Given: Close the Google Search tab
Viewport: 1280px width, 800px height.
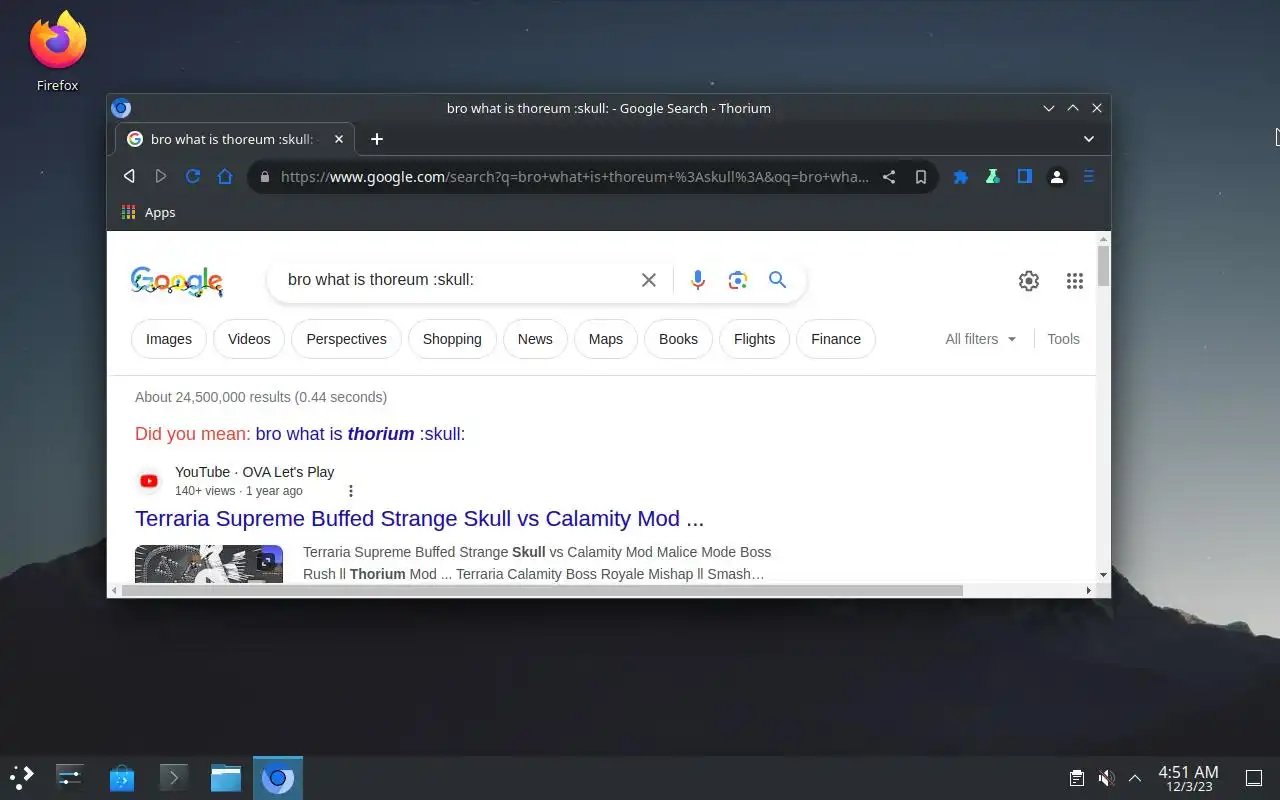Looking at the screenshot, I should [339, 139].
